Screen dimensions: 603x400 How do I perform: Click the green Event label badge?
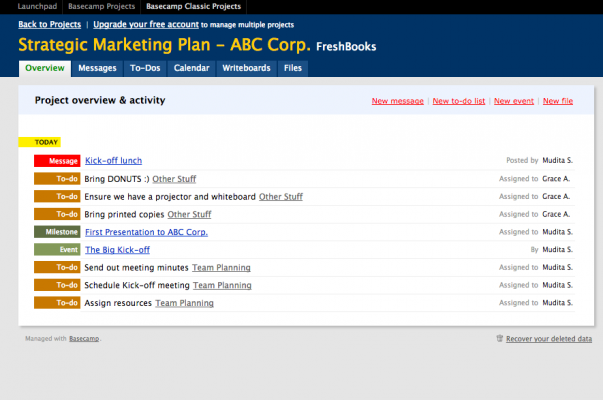(57, 250)
